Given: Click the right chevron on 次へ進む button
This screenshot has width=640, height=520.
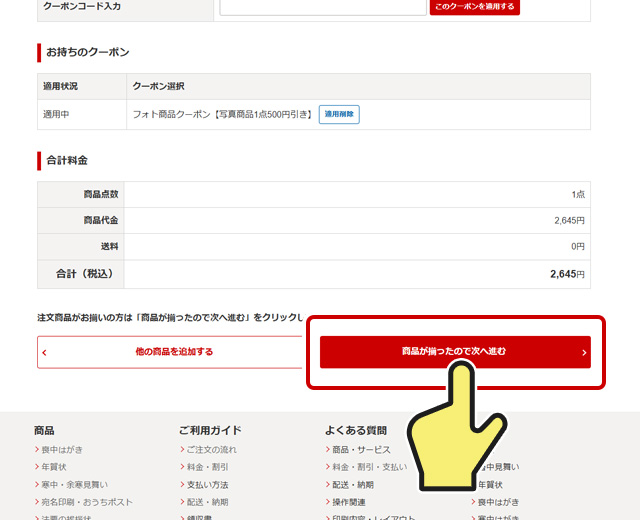Looking at the screenshot, I should (584, 353).
